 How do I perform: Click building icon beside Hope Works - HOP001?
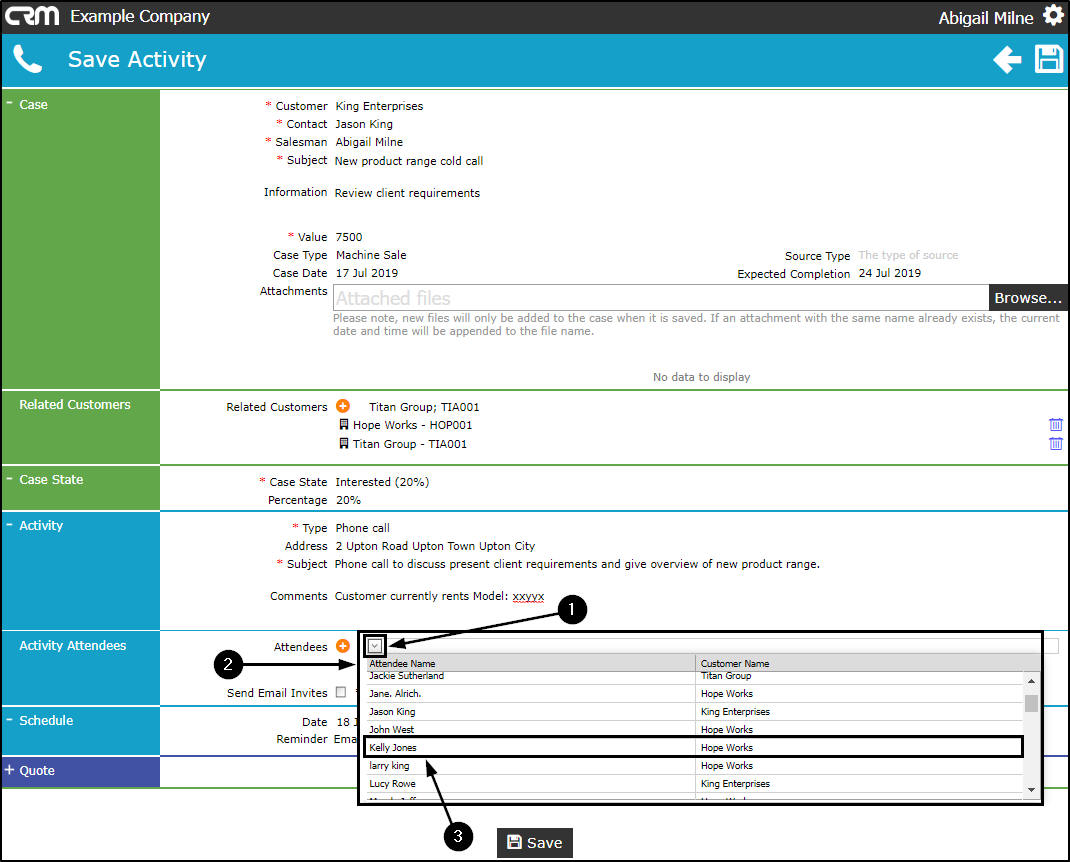344,425
